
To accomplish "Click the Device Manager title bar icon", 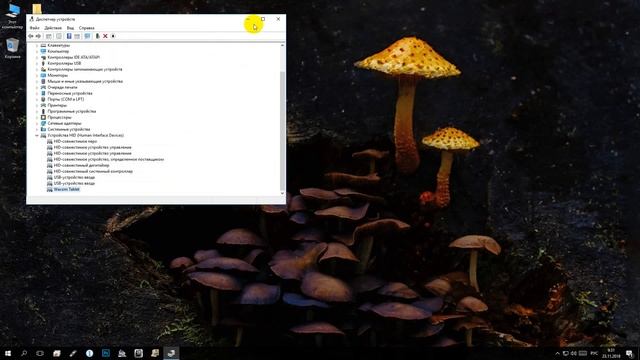I will [31, 19].
